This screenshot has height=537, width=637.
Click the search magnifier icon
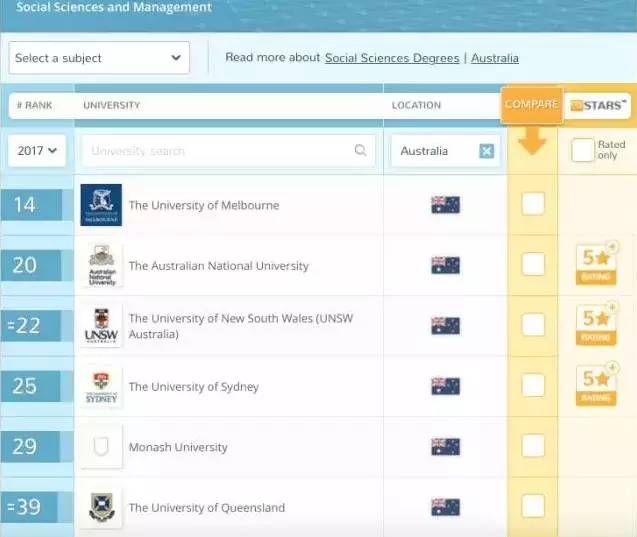pyautogui.click(x=360, y=150)
